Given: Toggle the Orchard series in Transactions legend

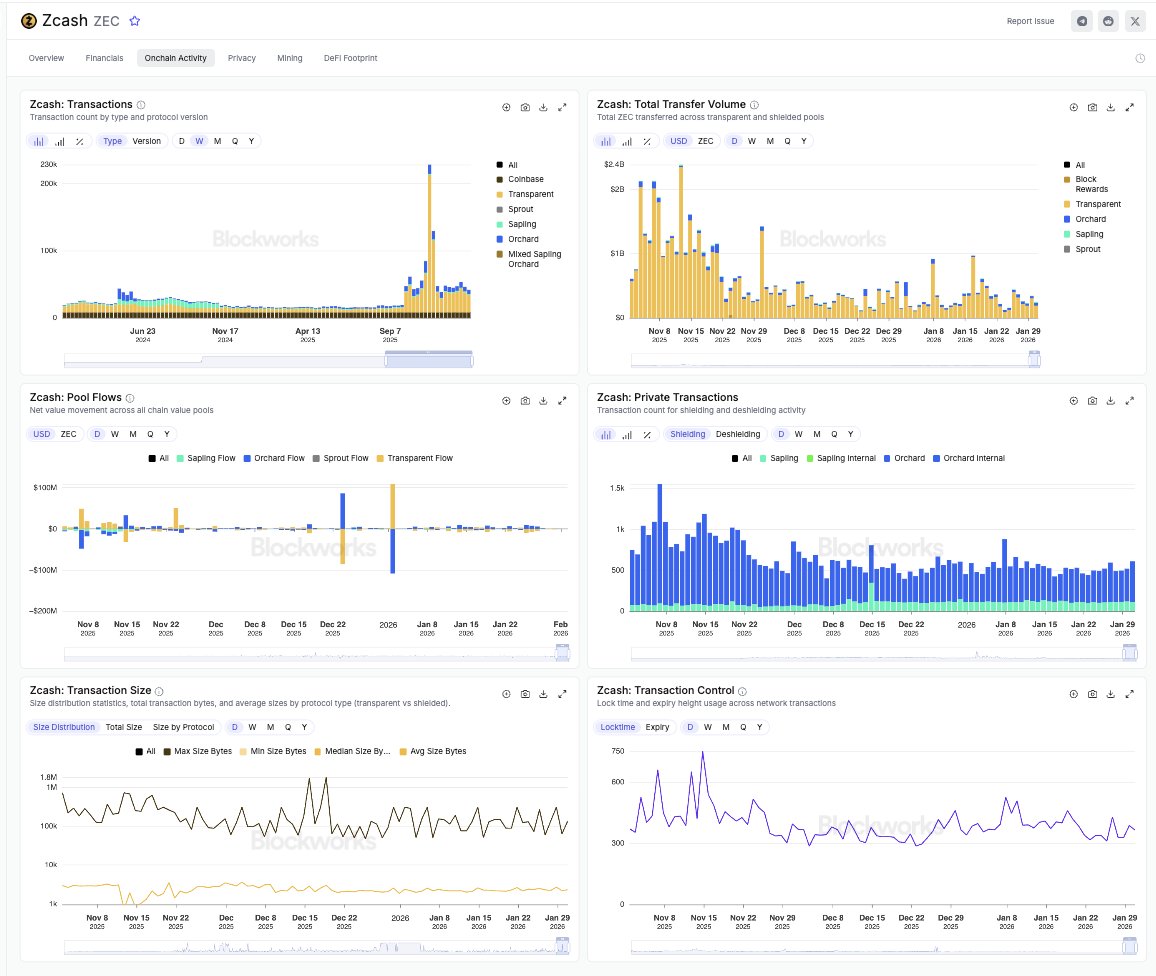Looking at the screenshot, I should pyautogui.click(x=522, y=239).
